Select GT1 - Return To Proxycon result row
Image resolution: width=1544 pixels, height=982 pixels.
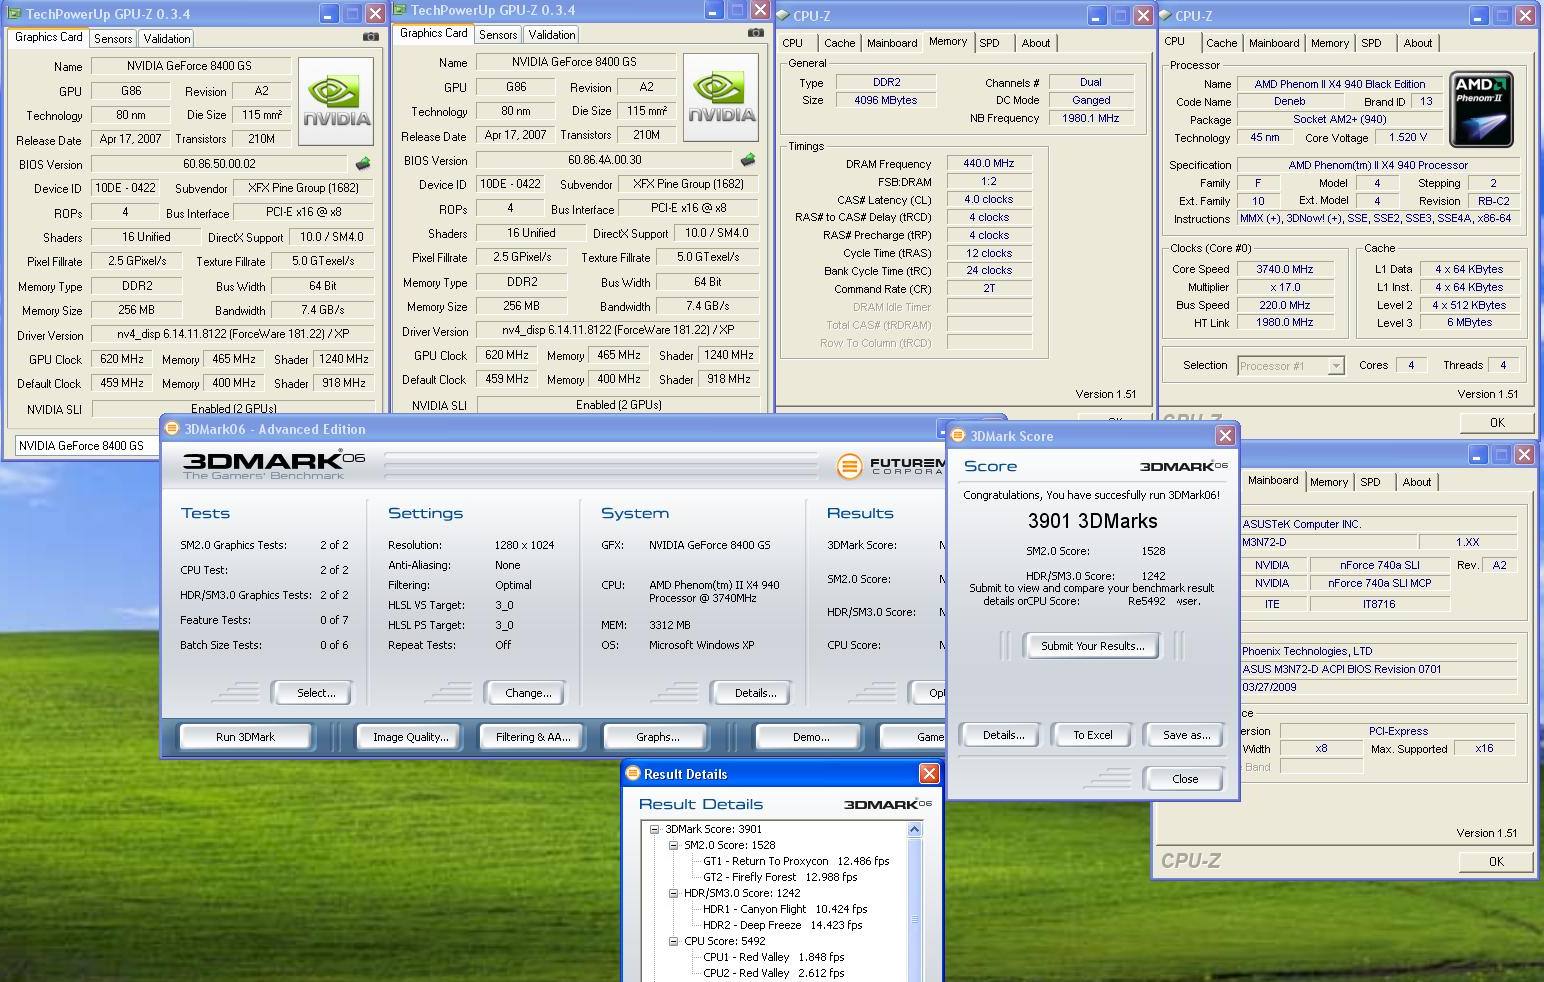pyautogui.click(x=796, y=861)
